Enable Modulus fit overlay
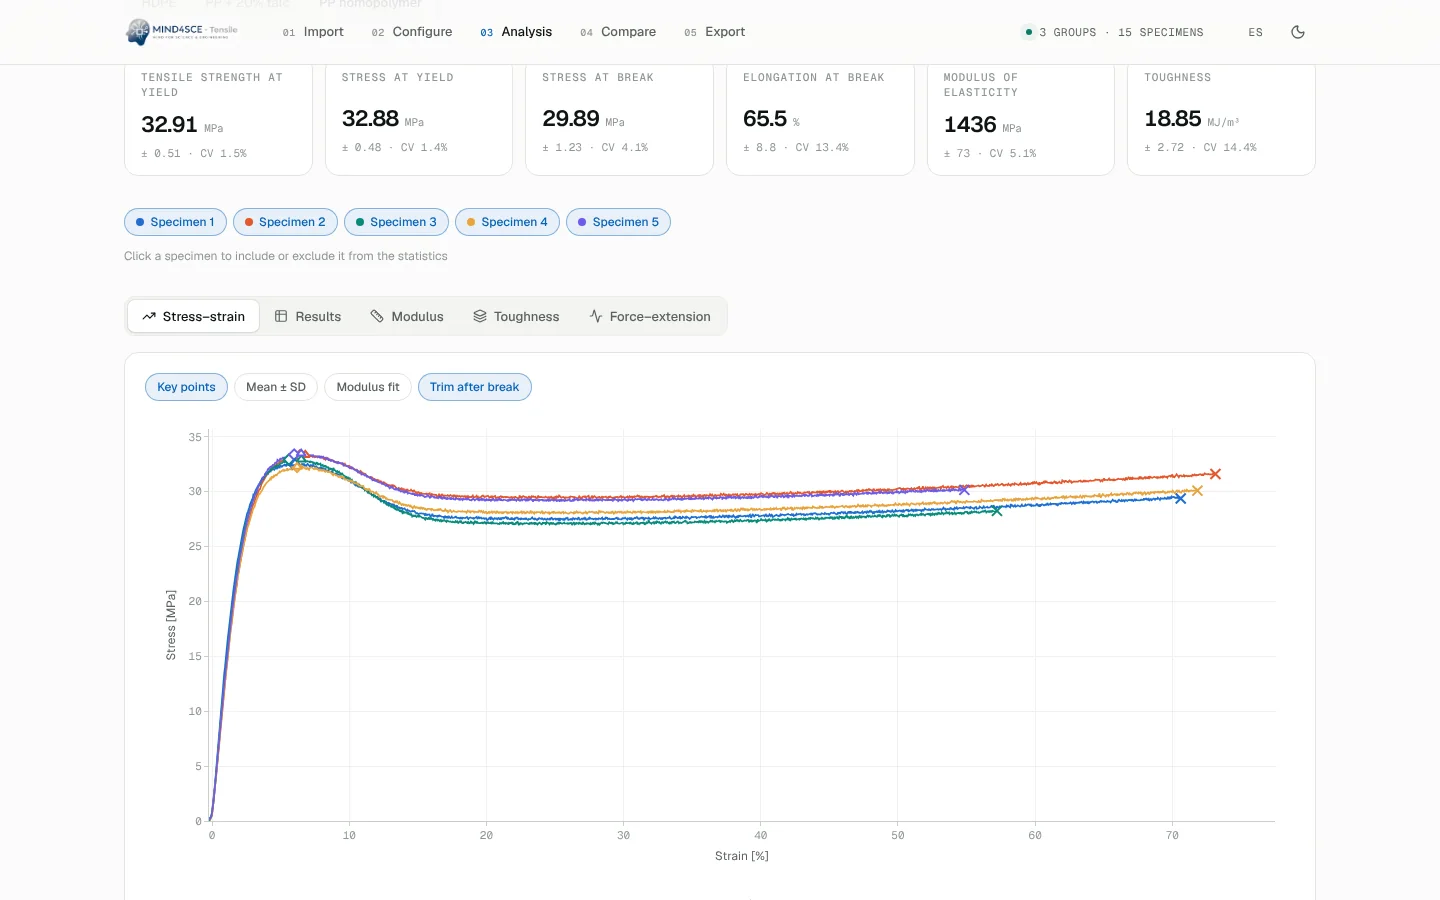Screen dimensions: 1440x900 point(368,387)
